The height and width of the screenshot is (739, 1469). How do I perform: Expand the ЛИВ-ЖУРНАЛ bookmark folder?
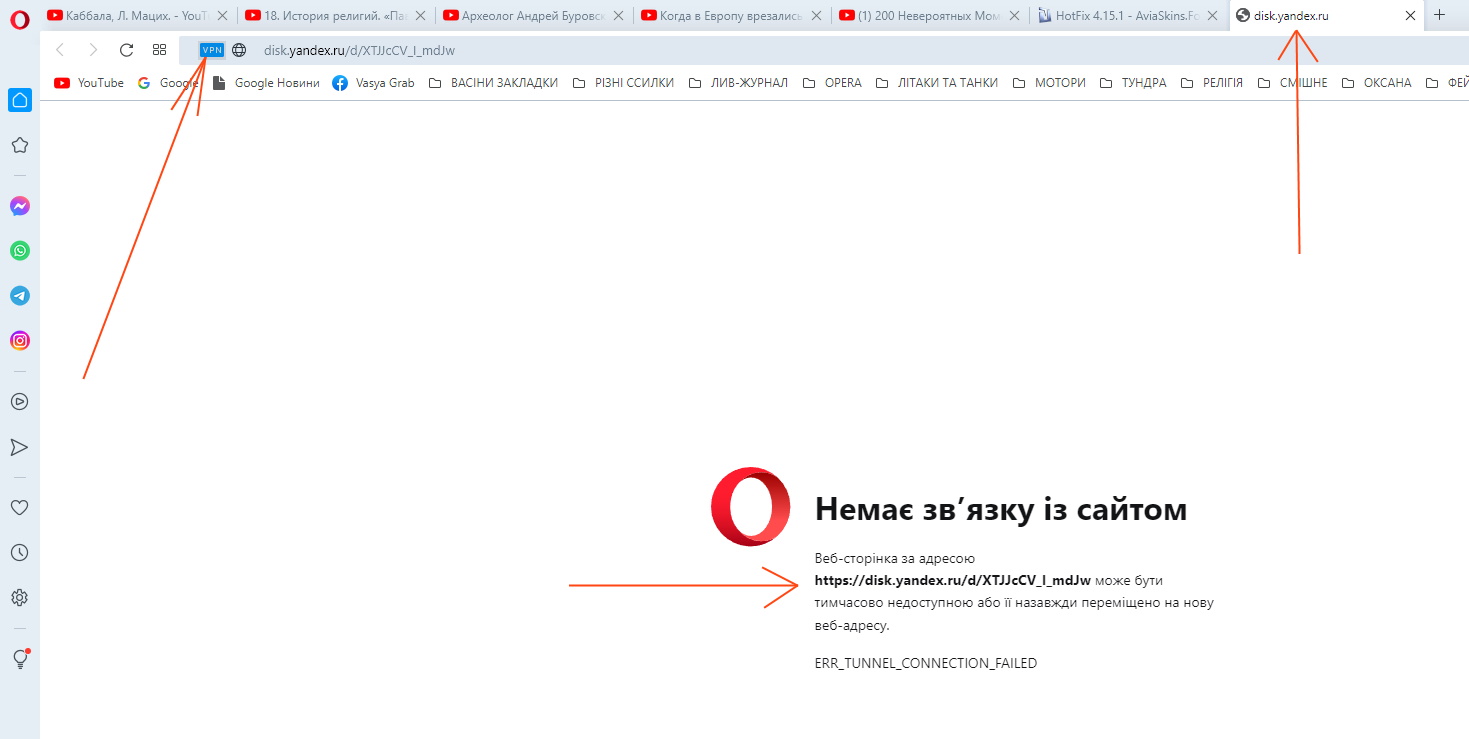coord(738,83)
